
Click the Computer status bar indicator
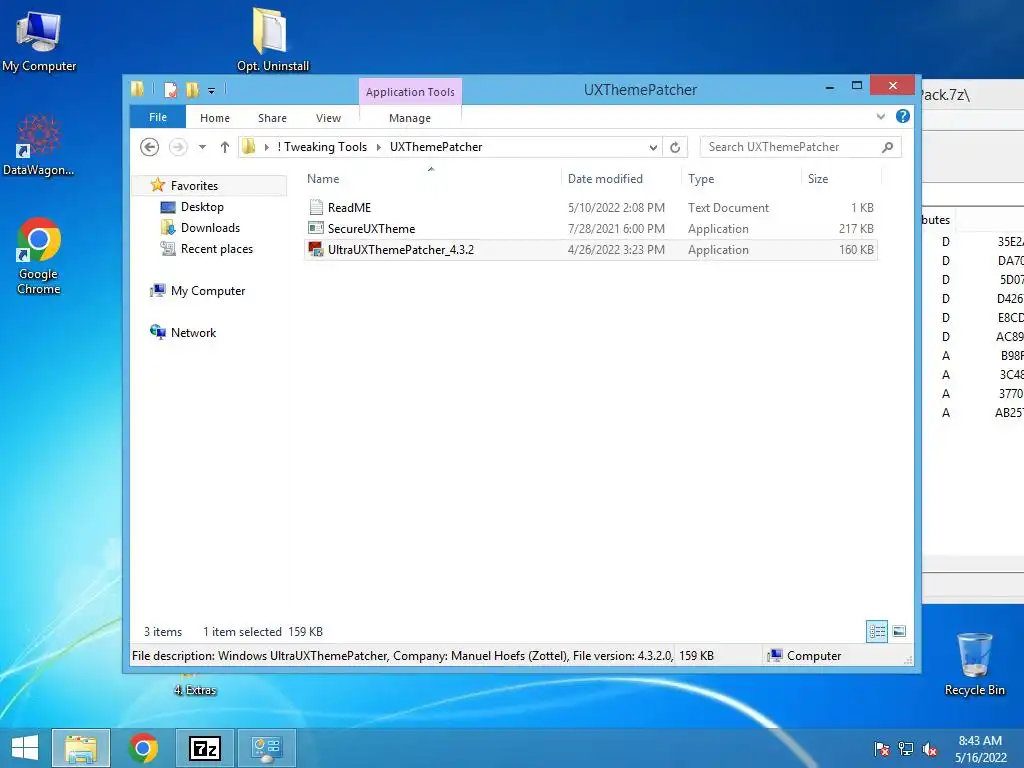pos(805,656)
